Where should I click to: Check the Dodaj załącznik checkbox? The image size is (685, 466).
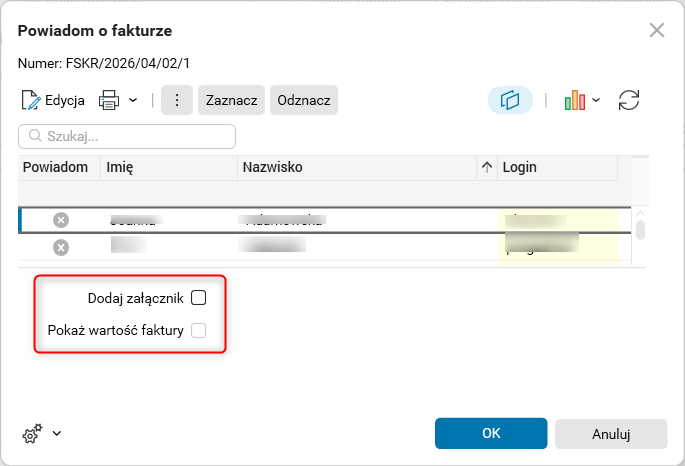[199, 298]
